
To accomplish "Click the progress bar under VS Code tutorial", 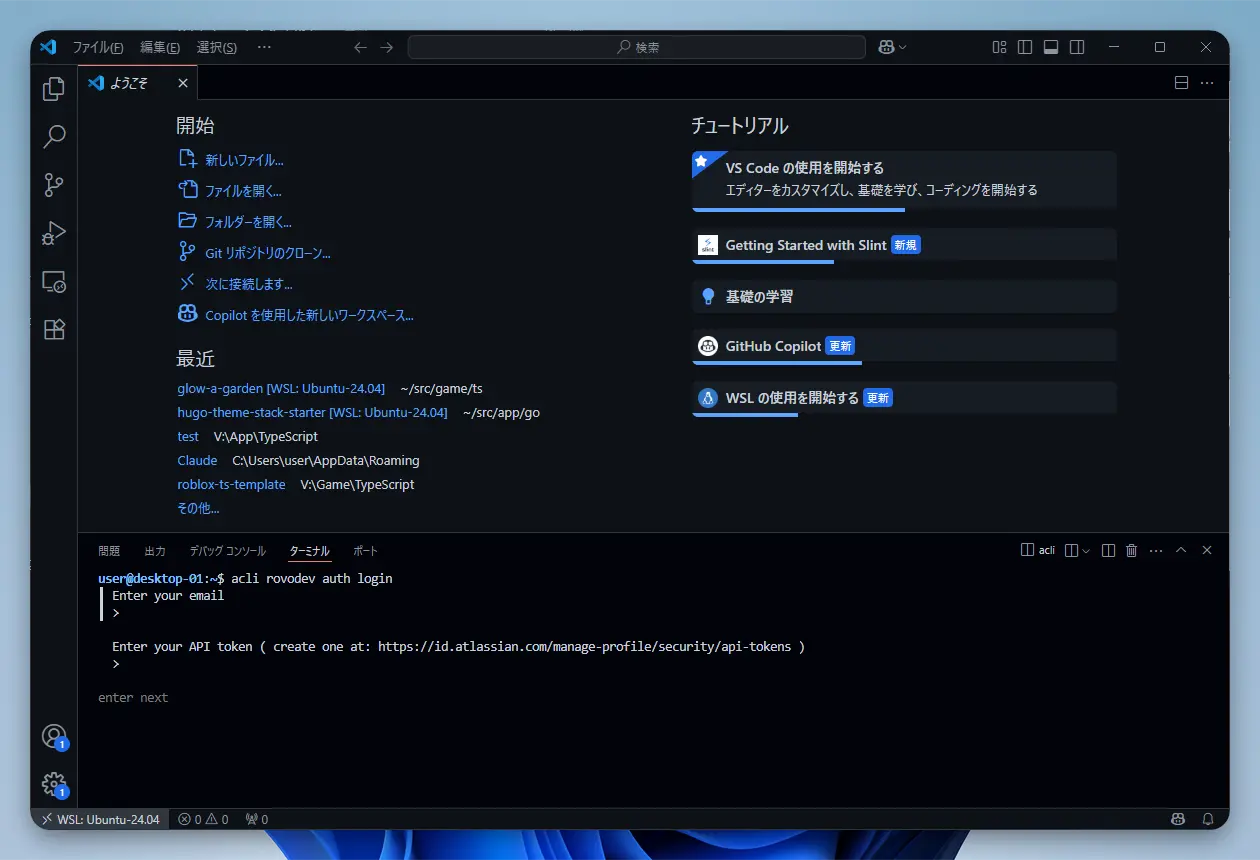I will tap(798, 209).
